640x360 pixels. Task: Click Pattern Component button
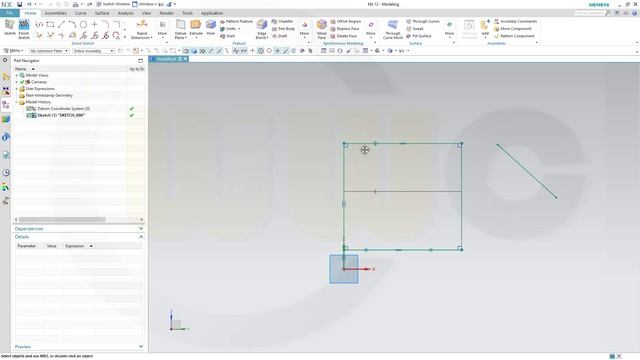[x=514, y=36]
